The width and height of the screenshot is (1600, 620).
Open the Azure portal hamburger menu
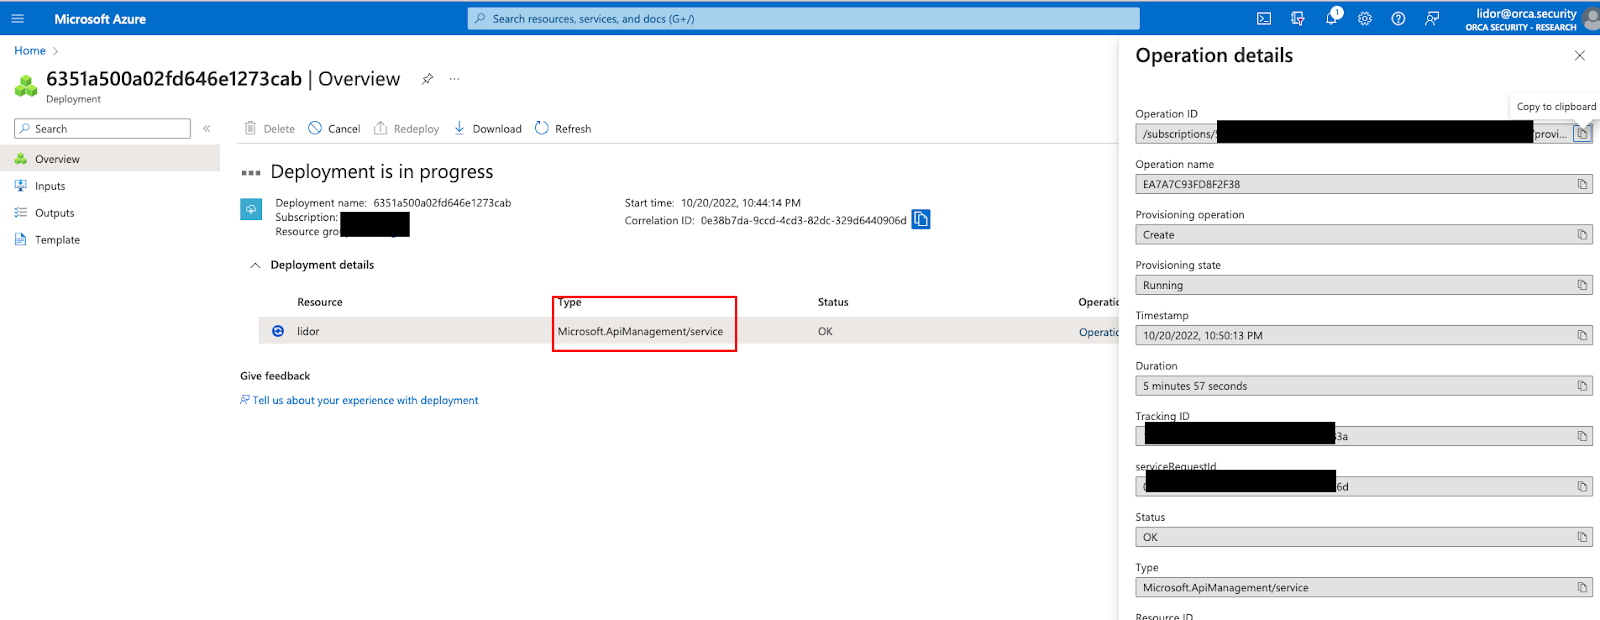[17, 18]
